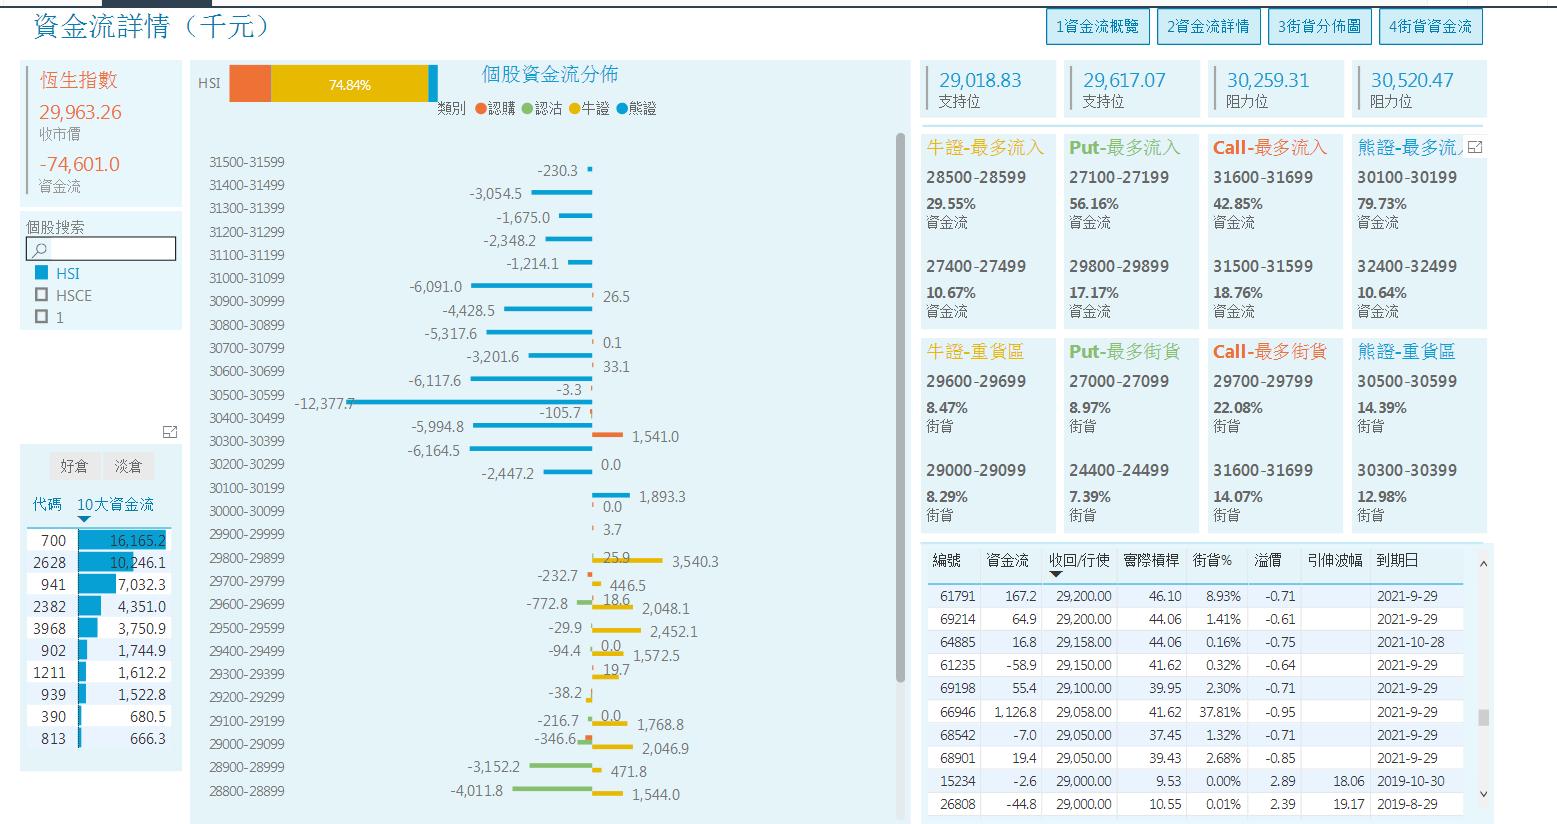
Task: Open the 4街貨資金流 view
Action: click(1431, 25)
